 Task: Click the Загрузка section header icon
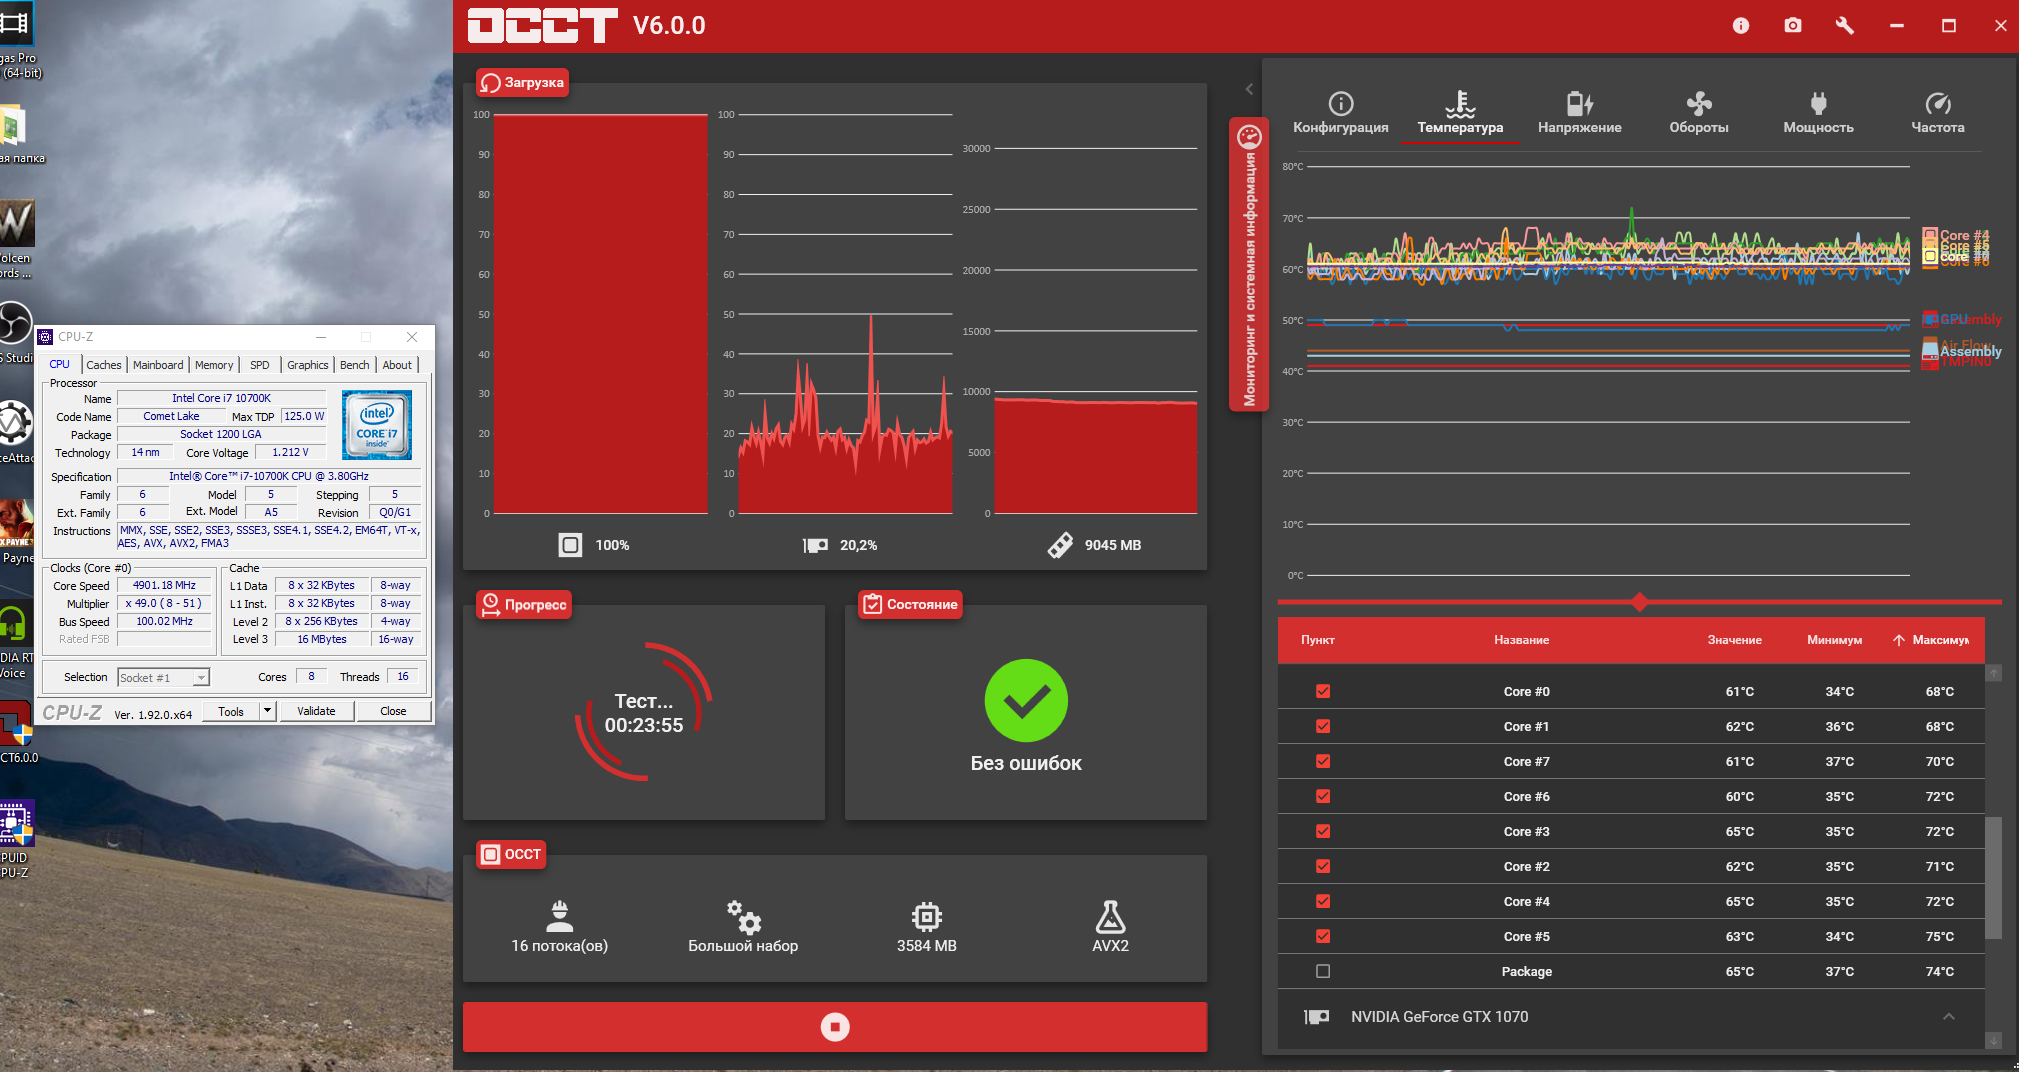coord(490,83)
